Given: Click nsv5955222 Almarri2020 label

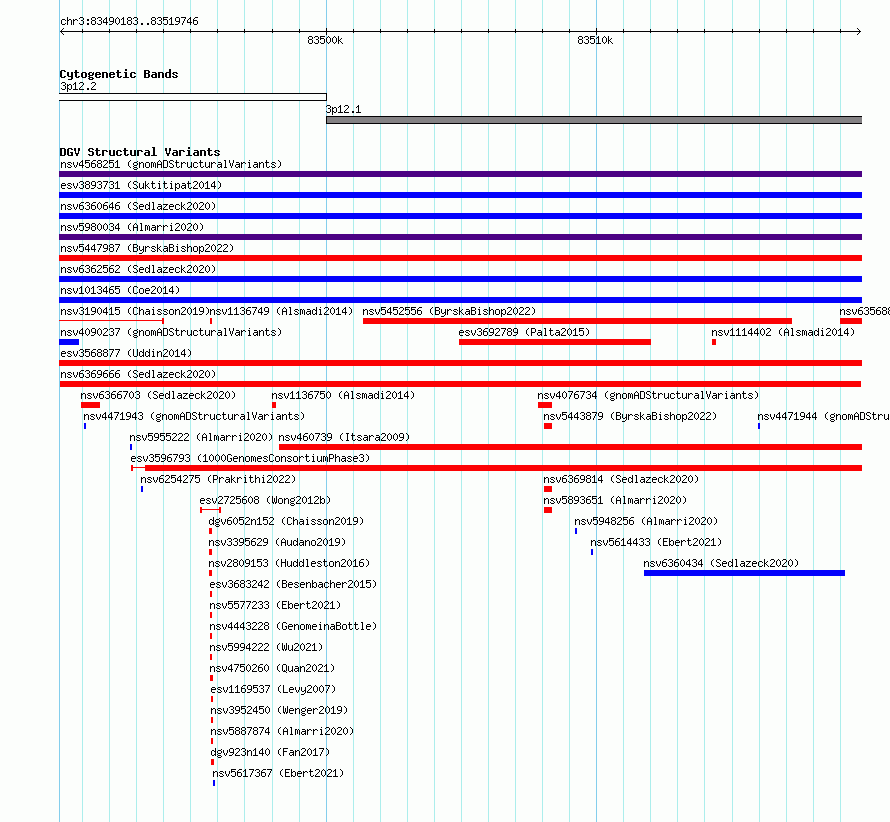Looking at the screenshot, I should 201,438.
